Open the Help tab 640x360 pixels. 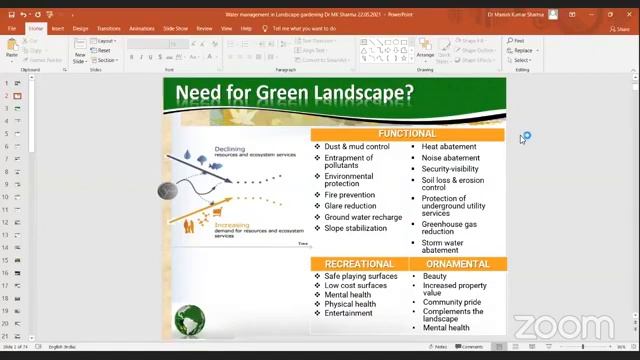click(246, 29)
